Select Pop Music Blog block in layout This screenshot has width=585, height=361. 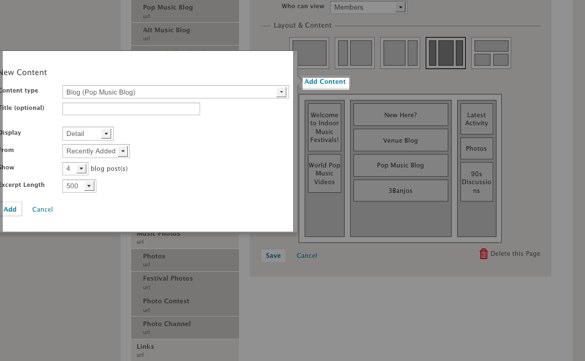tap(401, 165)
